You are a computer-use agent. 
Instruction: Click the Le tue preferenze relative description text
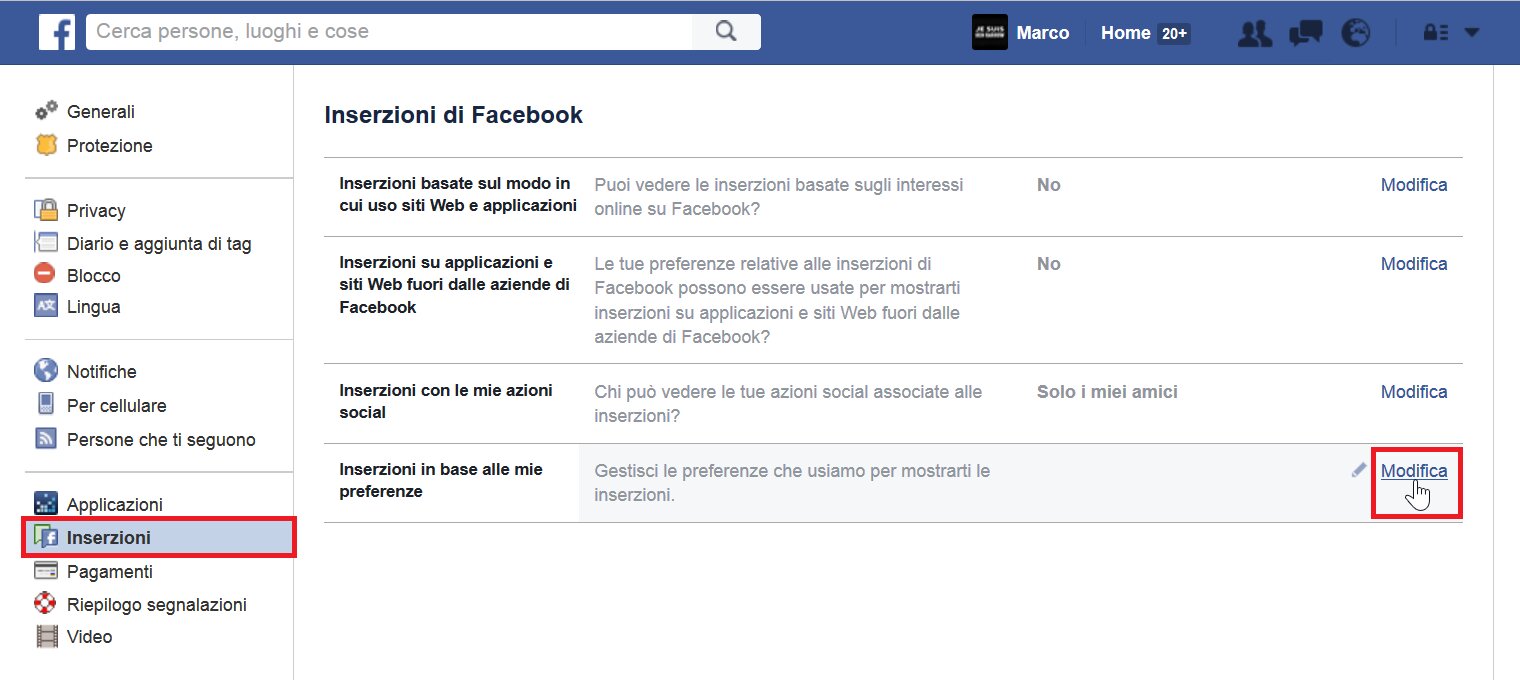[x=777, y=301]
